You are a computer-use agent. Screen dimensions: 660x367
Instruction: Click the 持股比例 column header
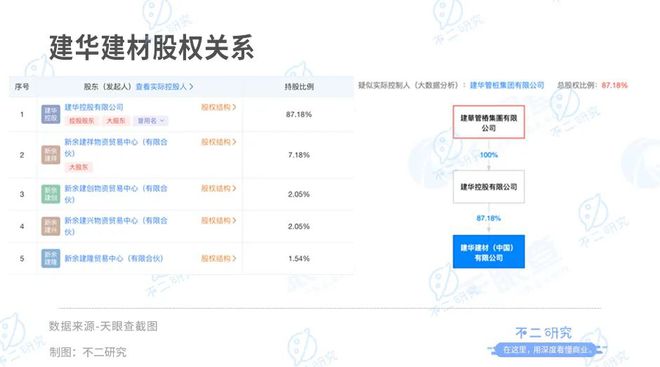point(299,87)
